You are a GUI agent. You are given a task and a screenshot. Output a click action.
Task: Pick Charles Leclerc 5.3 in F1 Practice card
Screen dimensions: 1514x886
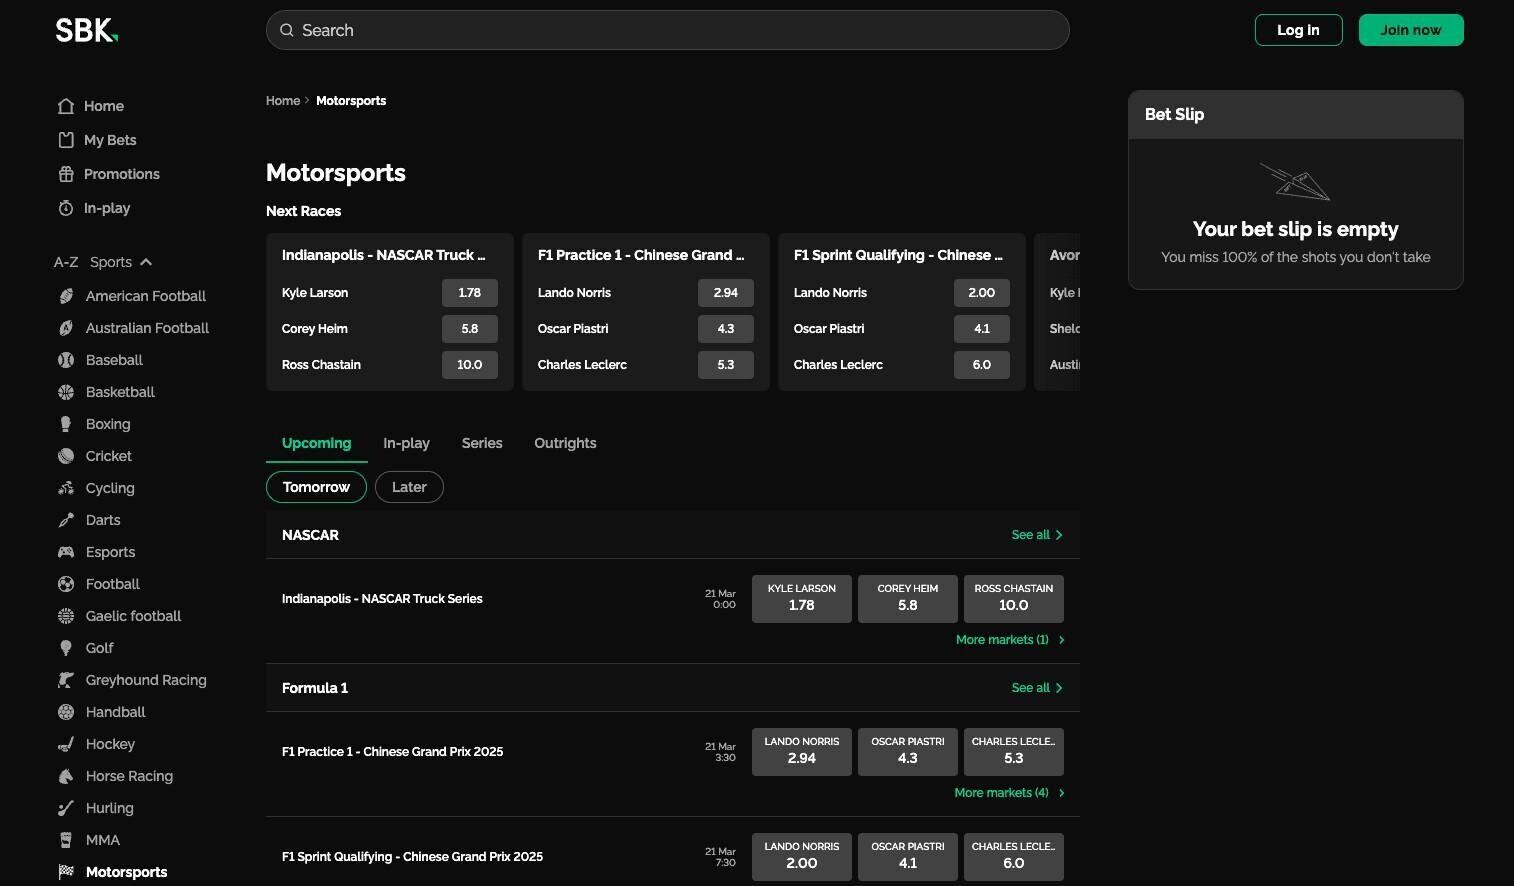(x=726, y=365)
